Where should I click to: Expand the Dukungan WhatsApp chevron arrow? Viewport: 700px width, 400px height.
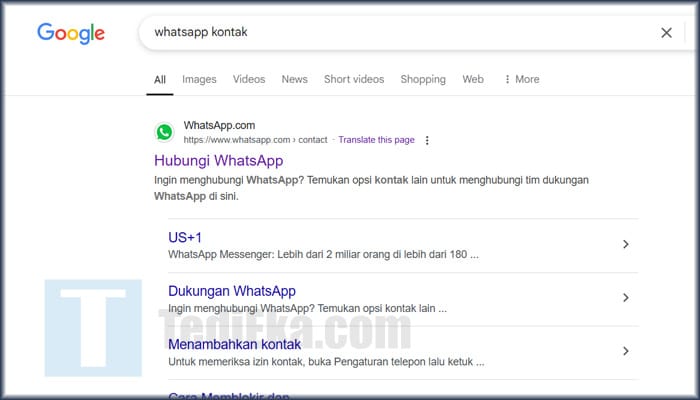point(626,298)
